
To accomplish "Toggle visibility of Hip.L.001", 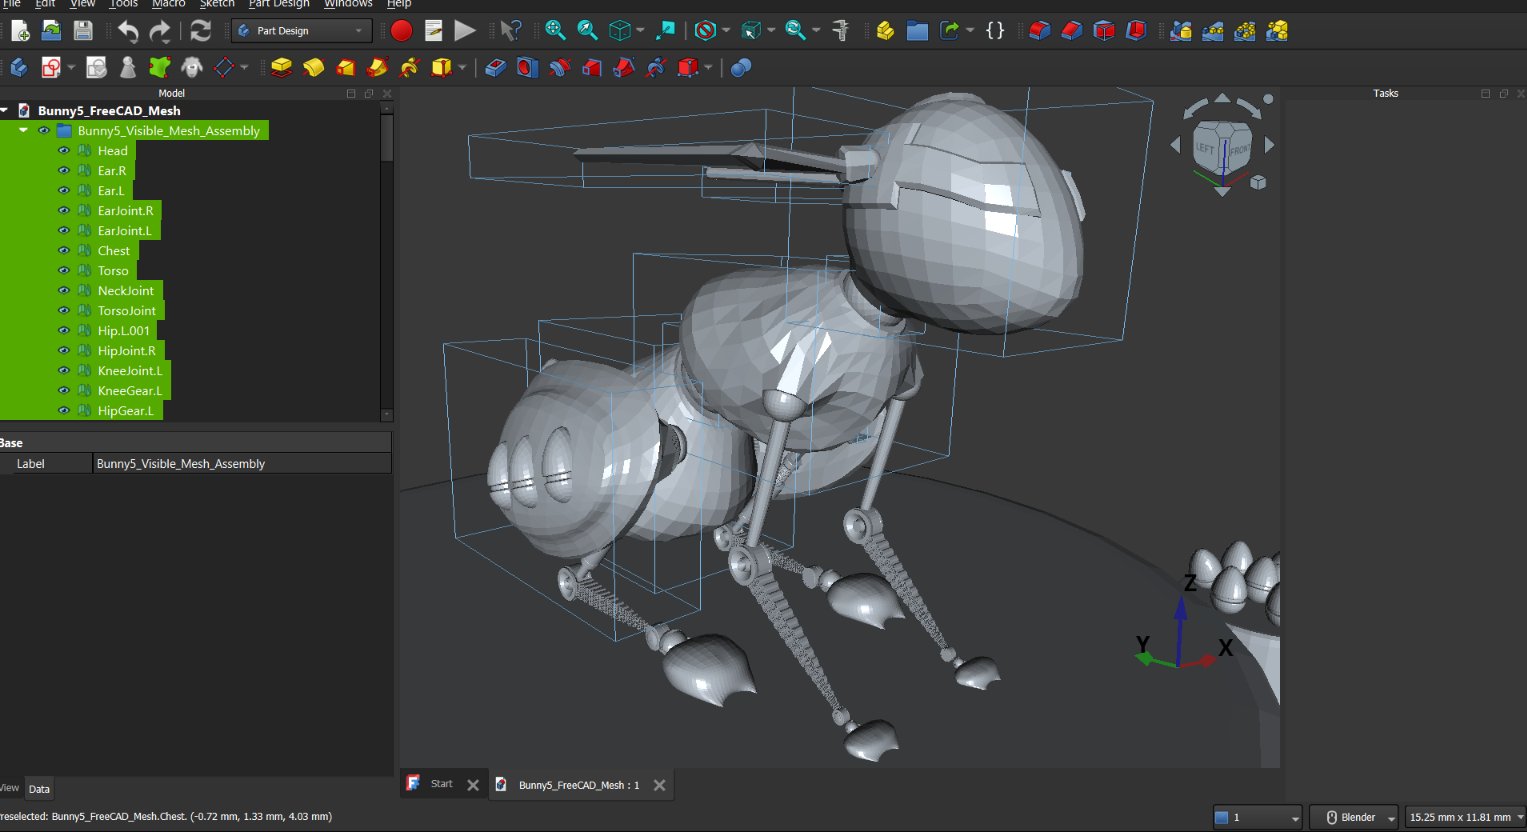I will pyautogui.click(x=63, y=331).
